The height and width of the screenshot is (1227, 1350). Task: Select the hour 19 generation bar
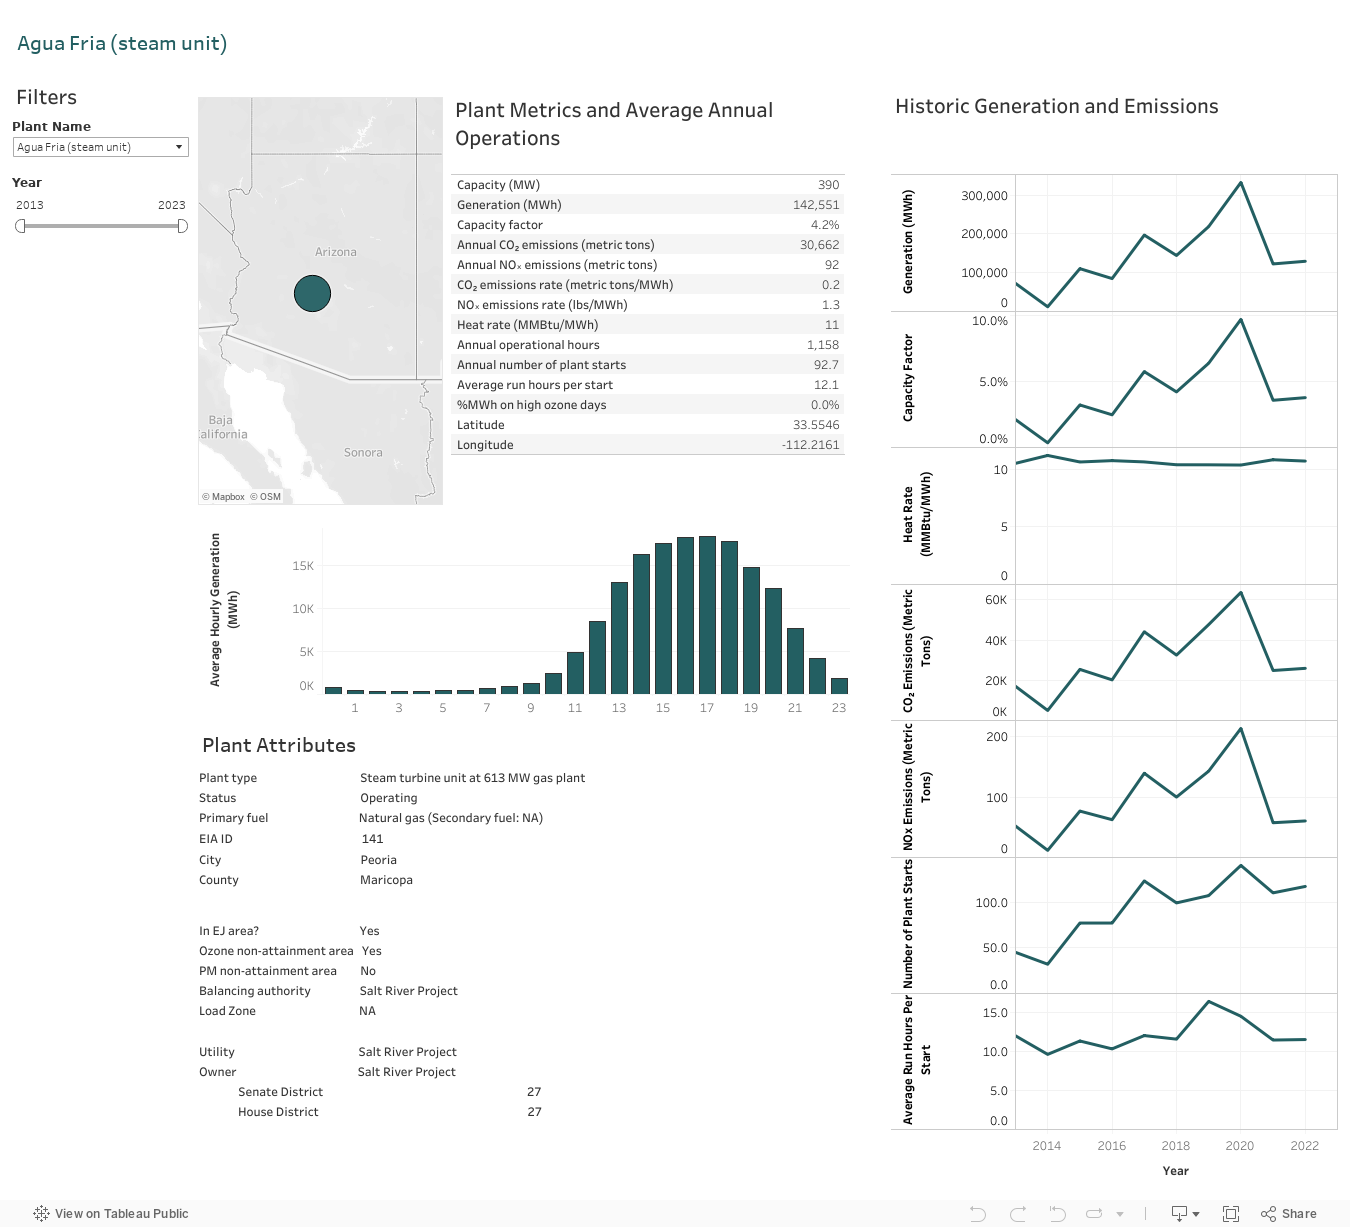coord(751,630)
